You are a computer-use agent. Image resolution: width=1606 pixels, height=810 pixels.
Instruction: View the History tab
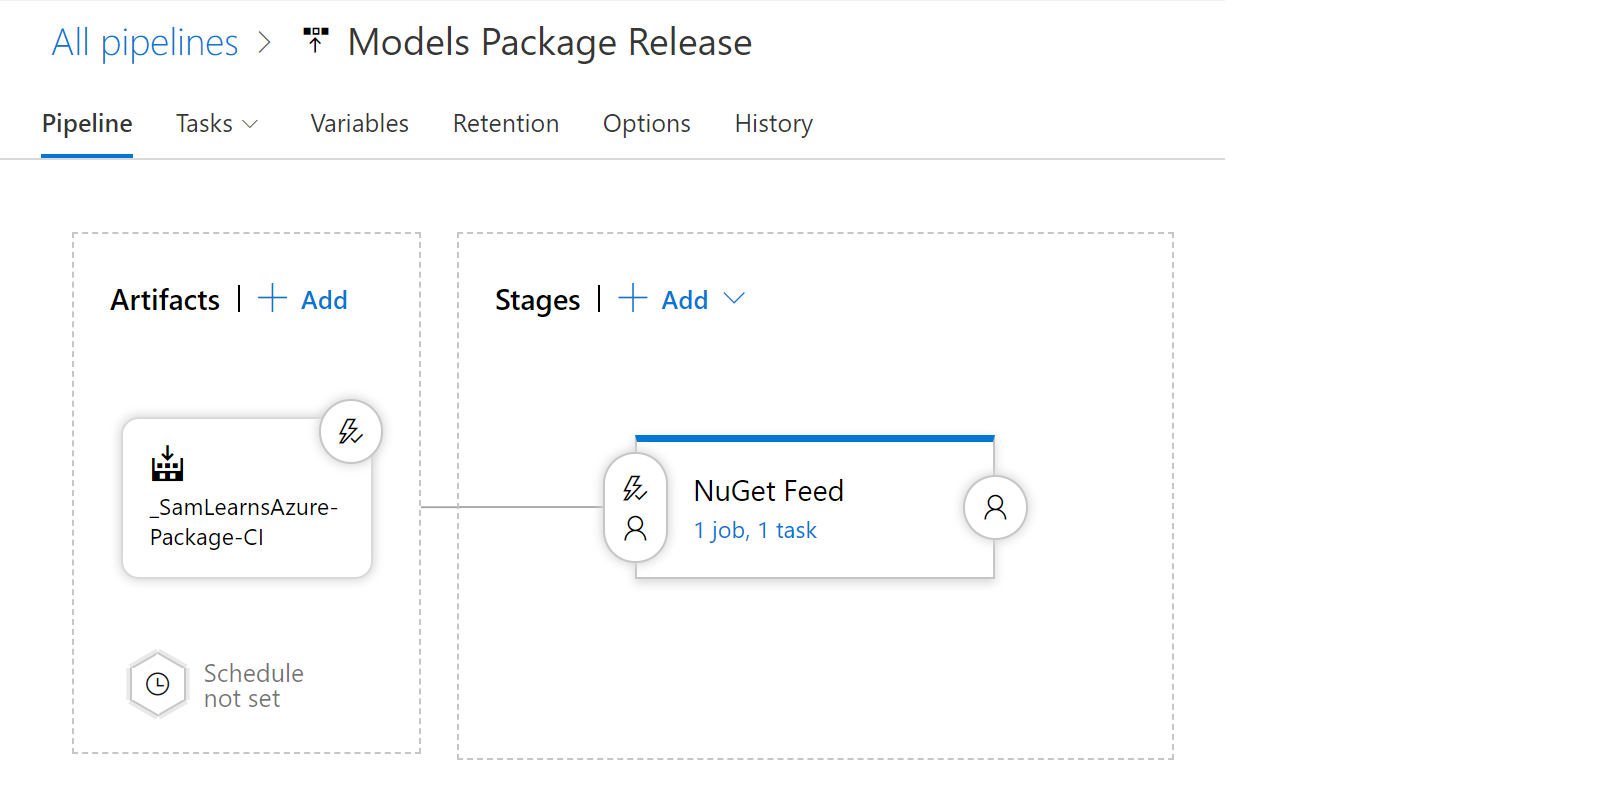pyautogui.click(x=773, y=124)
